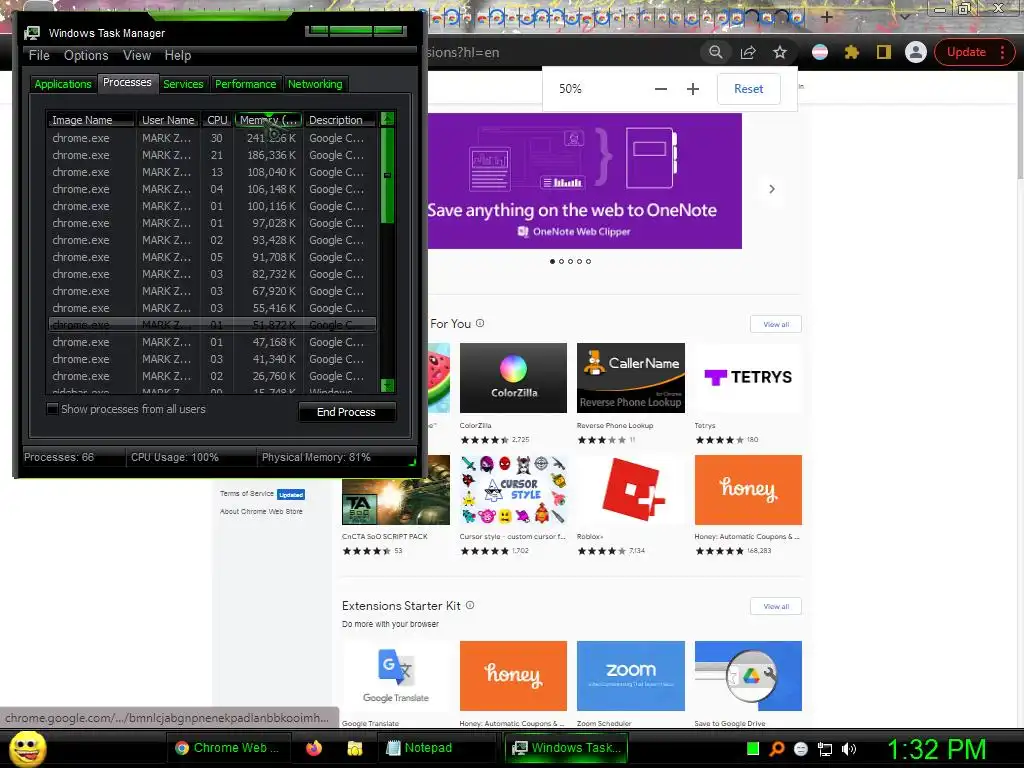Open the Cursor Style extension tile
The height and width of the screenshot is (768, 1024).
coord(513,490)
